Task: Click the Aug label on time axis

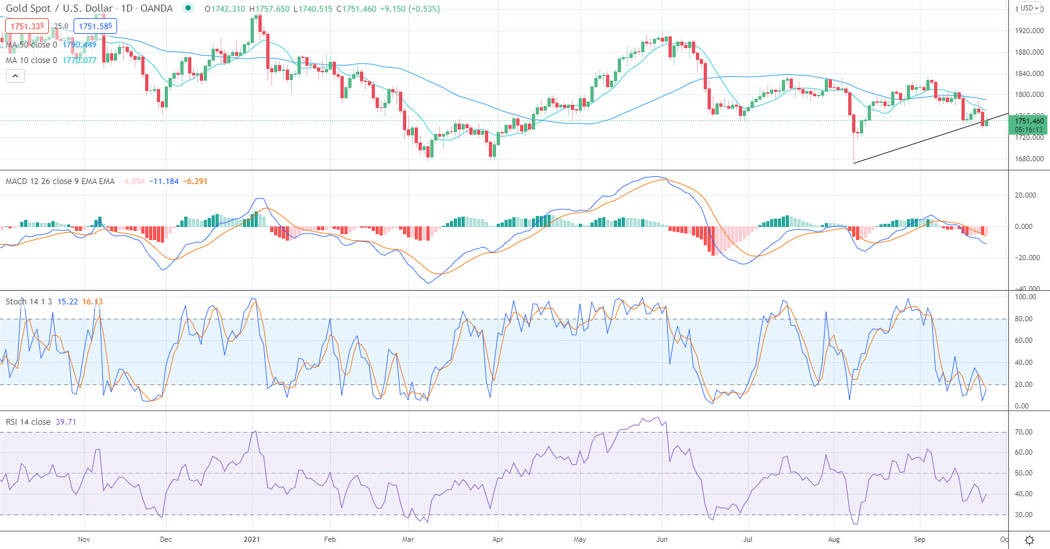Action: click(834, 539)
